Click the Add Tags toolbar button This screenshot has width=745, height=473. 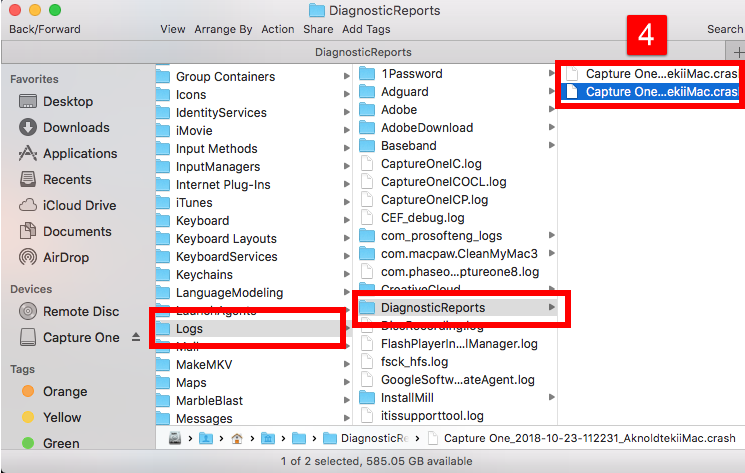coord(366,29)
